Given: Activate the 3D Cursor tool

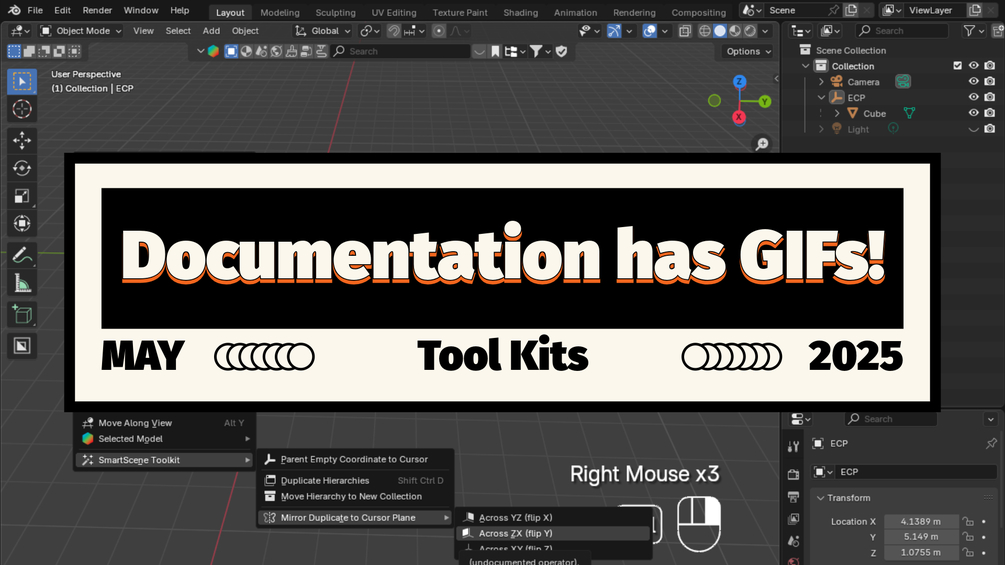Looking at the screenshot, I should point(22,110).
